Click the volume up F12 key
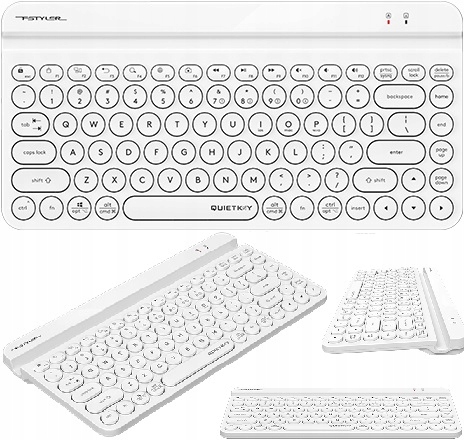The image size is (465, 440). 357,73
